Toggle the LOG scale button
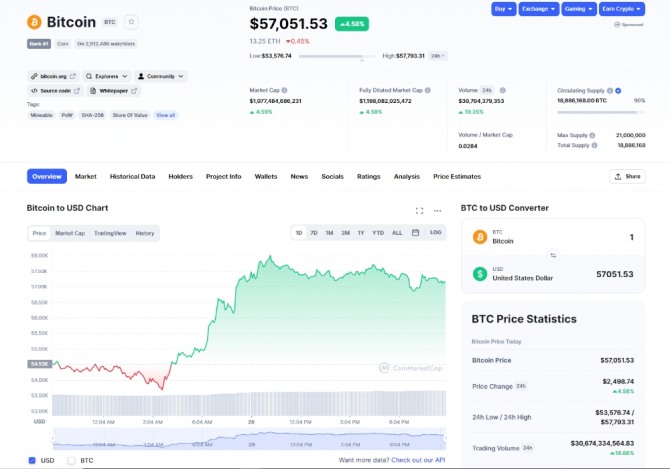The image size is (670, 469). click(435, 232)
